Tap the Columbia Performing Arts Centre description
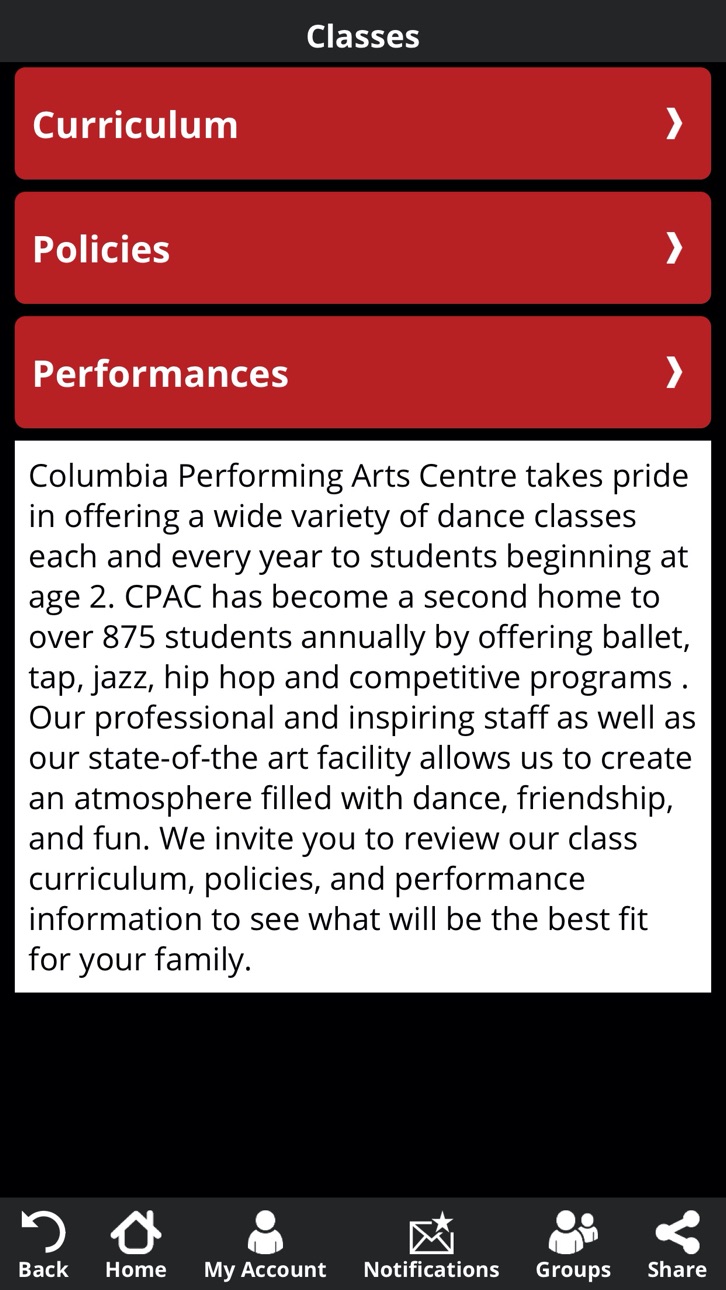This screenshot has width=726, height=1290. [x=363, y=716]
